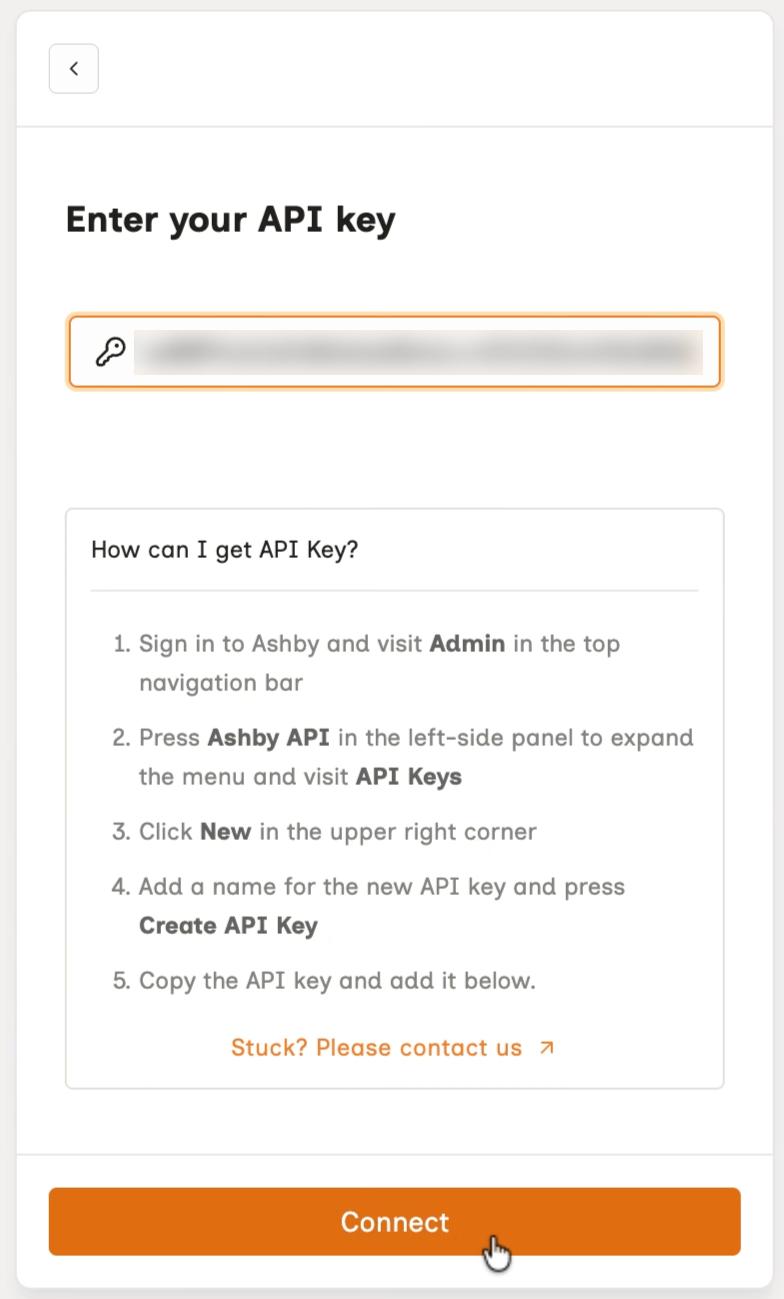This screenshot has width=784, height=1299.
Task: Click 'the menu and visit' text in step 2
Action: (244, 777)
